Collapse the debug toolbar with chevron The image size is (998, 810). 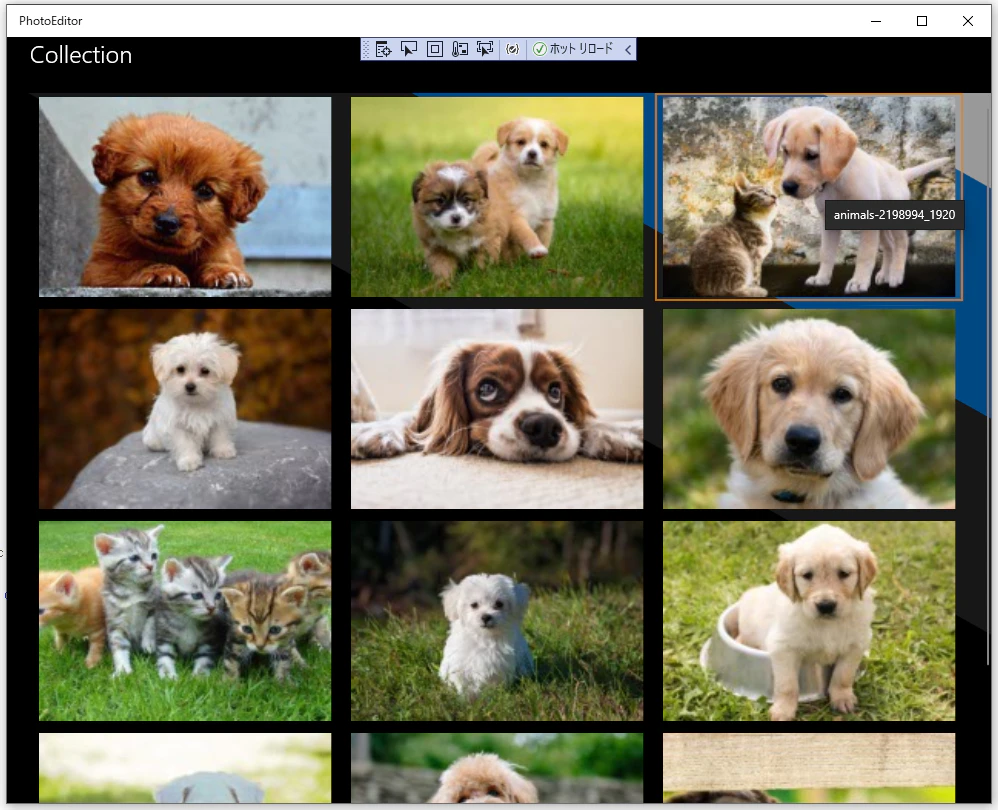(628, 49)
